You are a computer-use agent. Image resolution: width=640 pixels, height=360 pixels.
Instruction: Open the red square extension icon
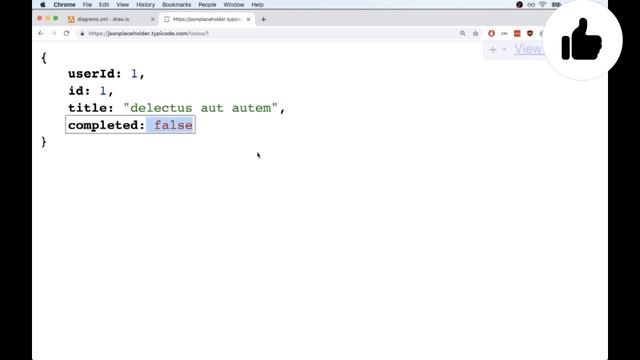coord(517,33)
